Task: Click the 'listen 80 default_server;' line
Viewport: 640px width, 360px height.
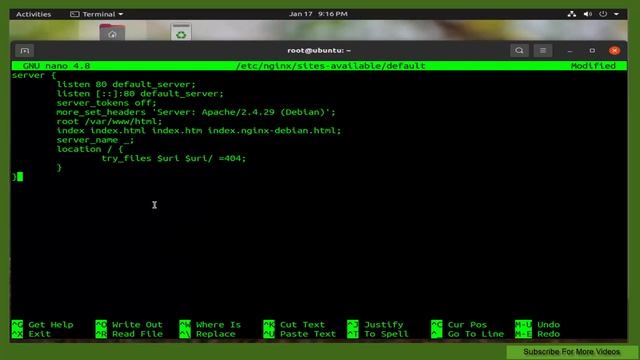Action: [x=126, y=84]
